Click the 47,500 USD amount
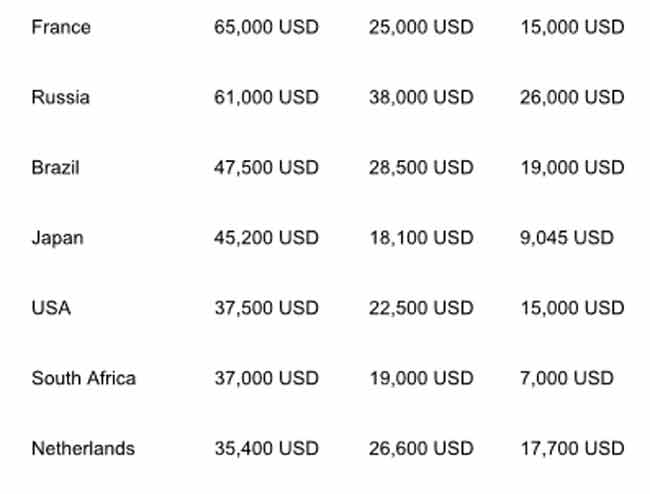 tap(266, 167)
